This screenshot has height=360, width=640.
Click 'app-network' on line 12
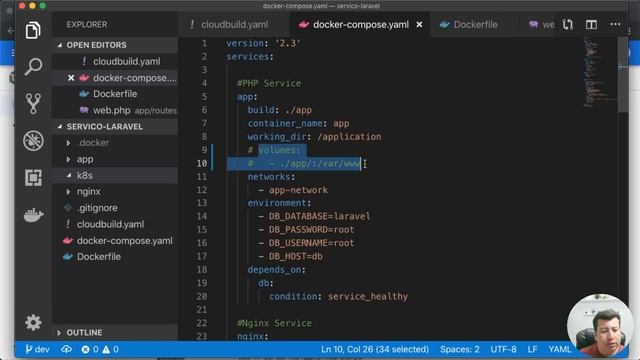(x=298, y=190)
